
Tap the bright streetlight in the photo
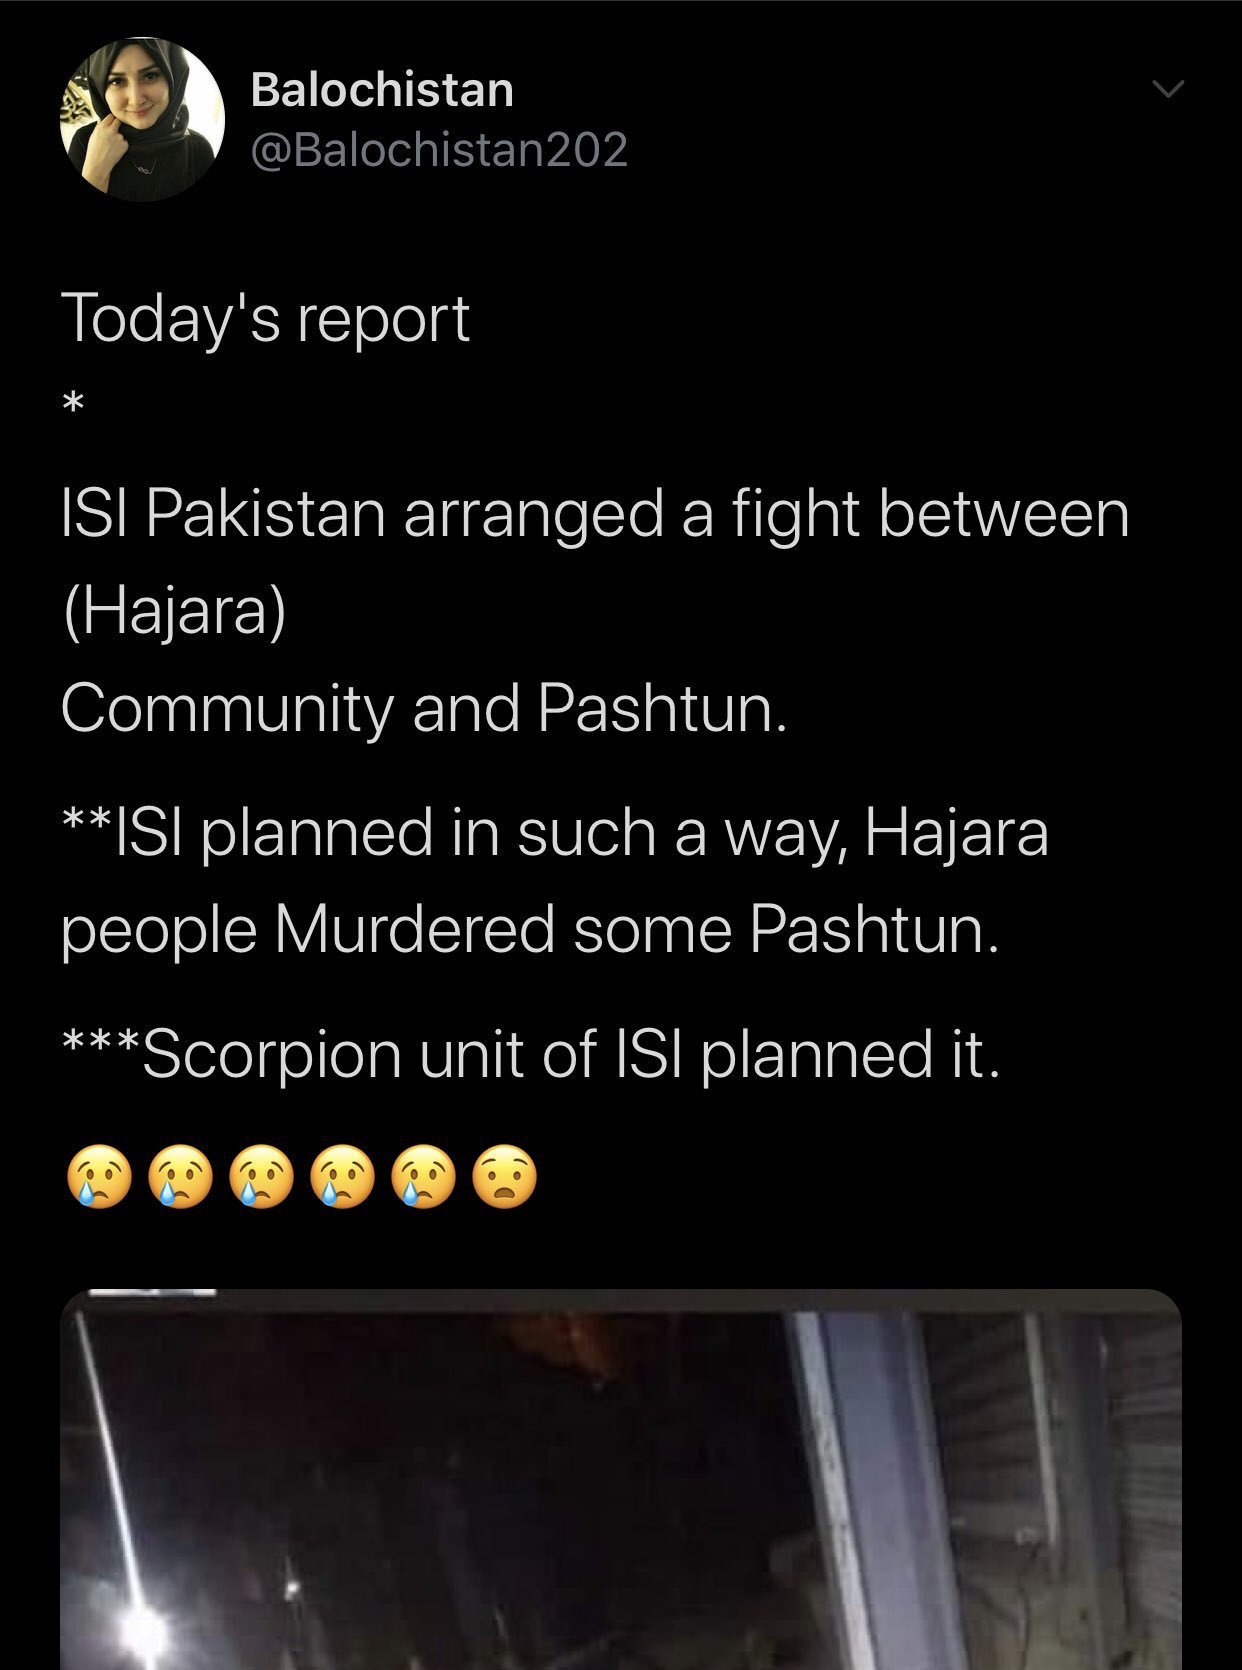click(140, 1625)
